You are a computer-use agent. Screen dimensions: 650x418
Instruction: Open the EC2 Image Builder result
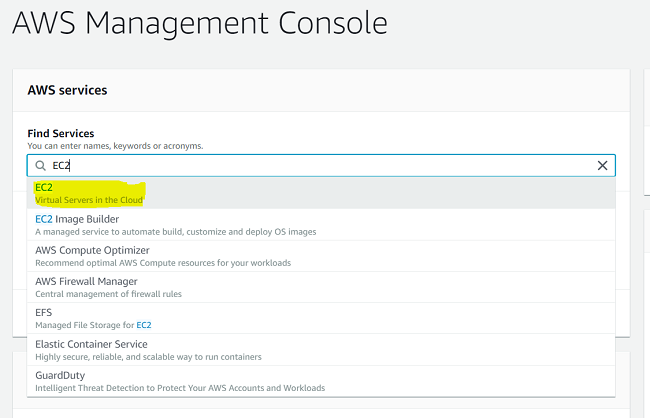click(x=321, y=225)
